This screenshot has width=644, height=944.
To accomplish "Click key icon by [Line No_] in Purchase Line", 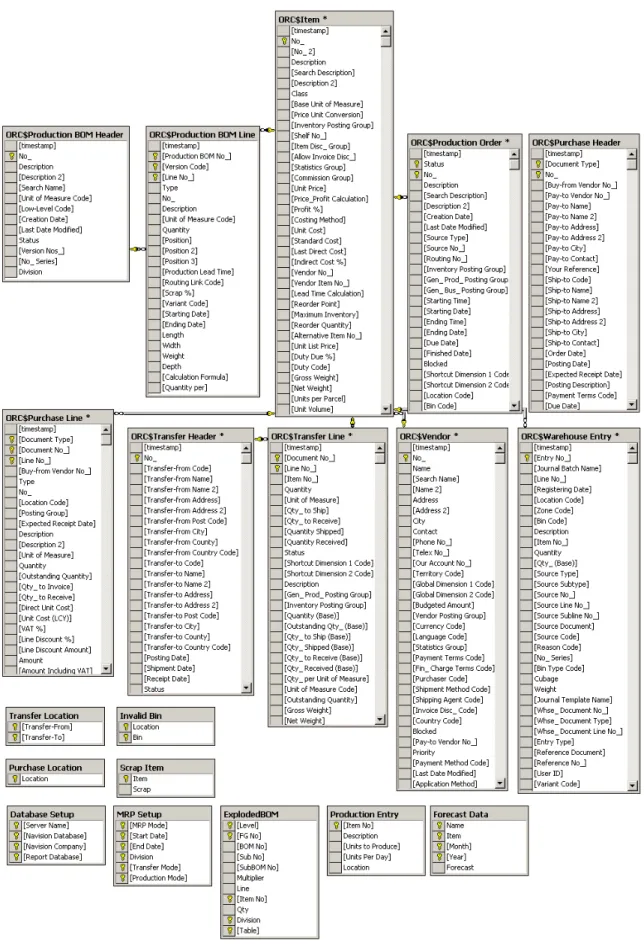I will tap(11, 461).
